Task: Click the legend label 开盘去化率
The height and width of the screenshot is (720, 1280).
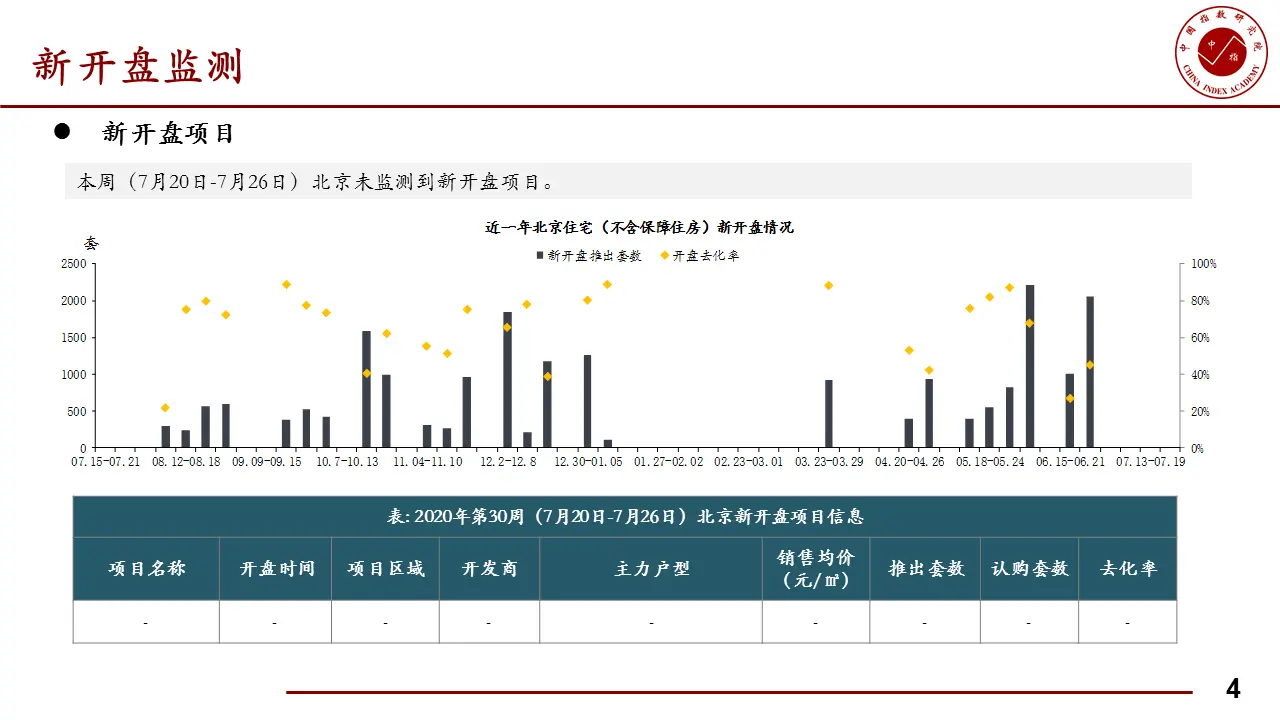Action: coord(705,256)
